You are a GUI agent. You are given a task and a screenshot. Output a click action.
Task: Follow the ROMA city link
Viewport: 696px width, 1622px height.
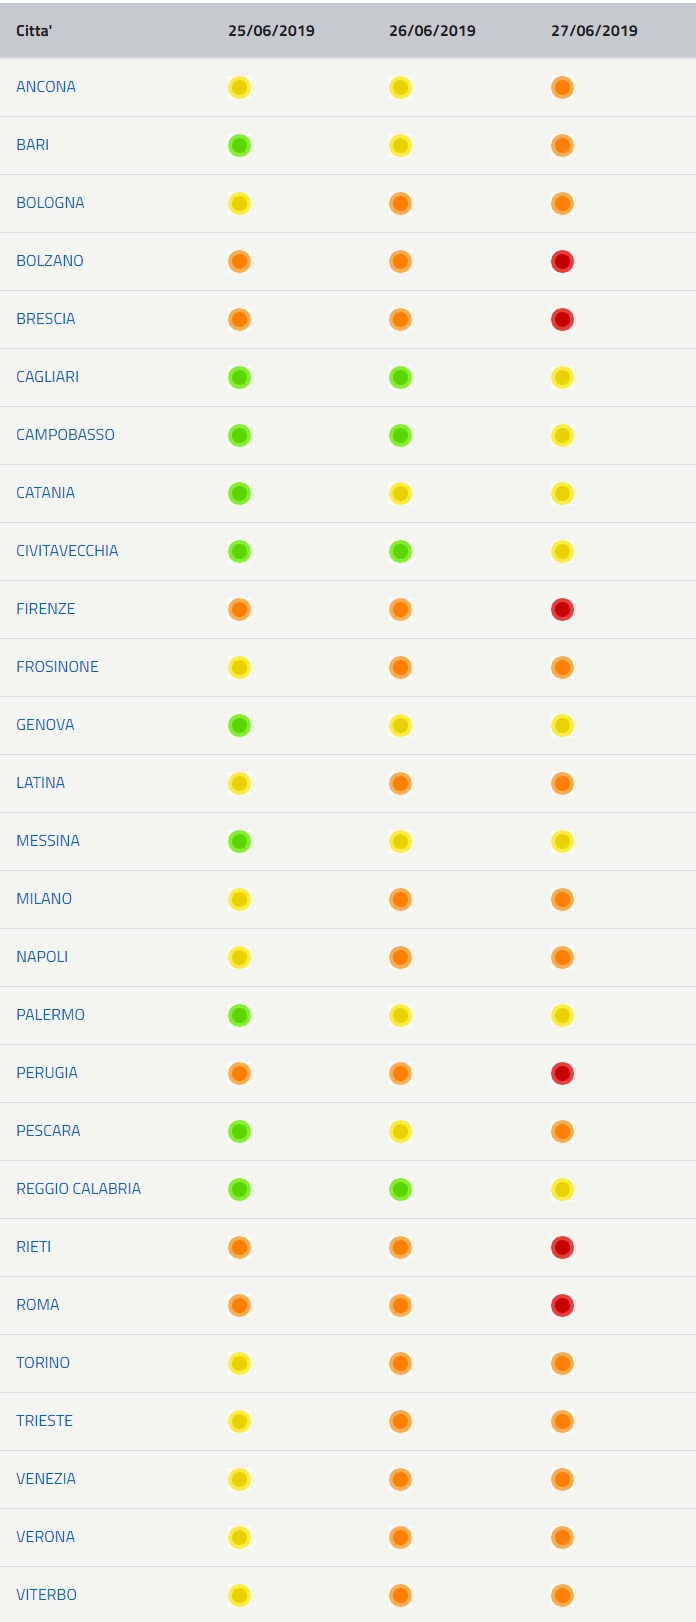point(38,1305)
